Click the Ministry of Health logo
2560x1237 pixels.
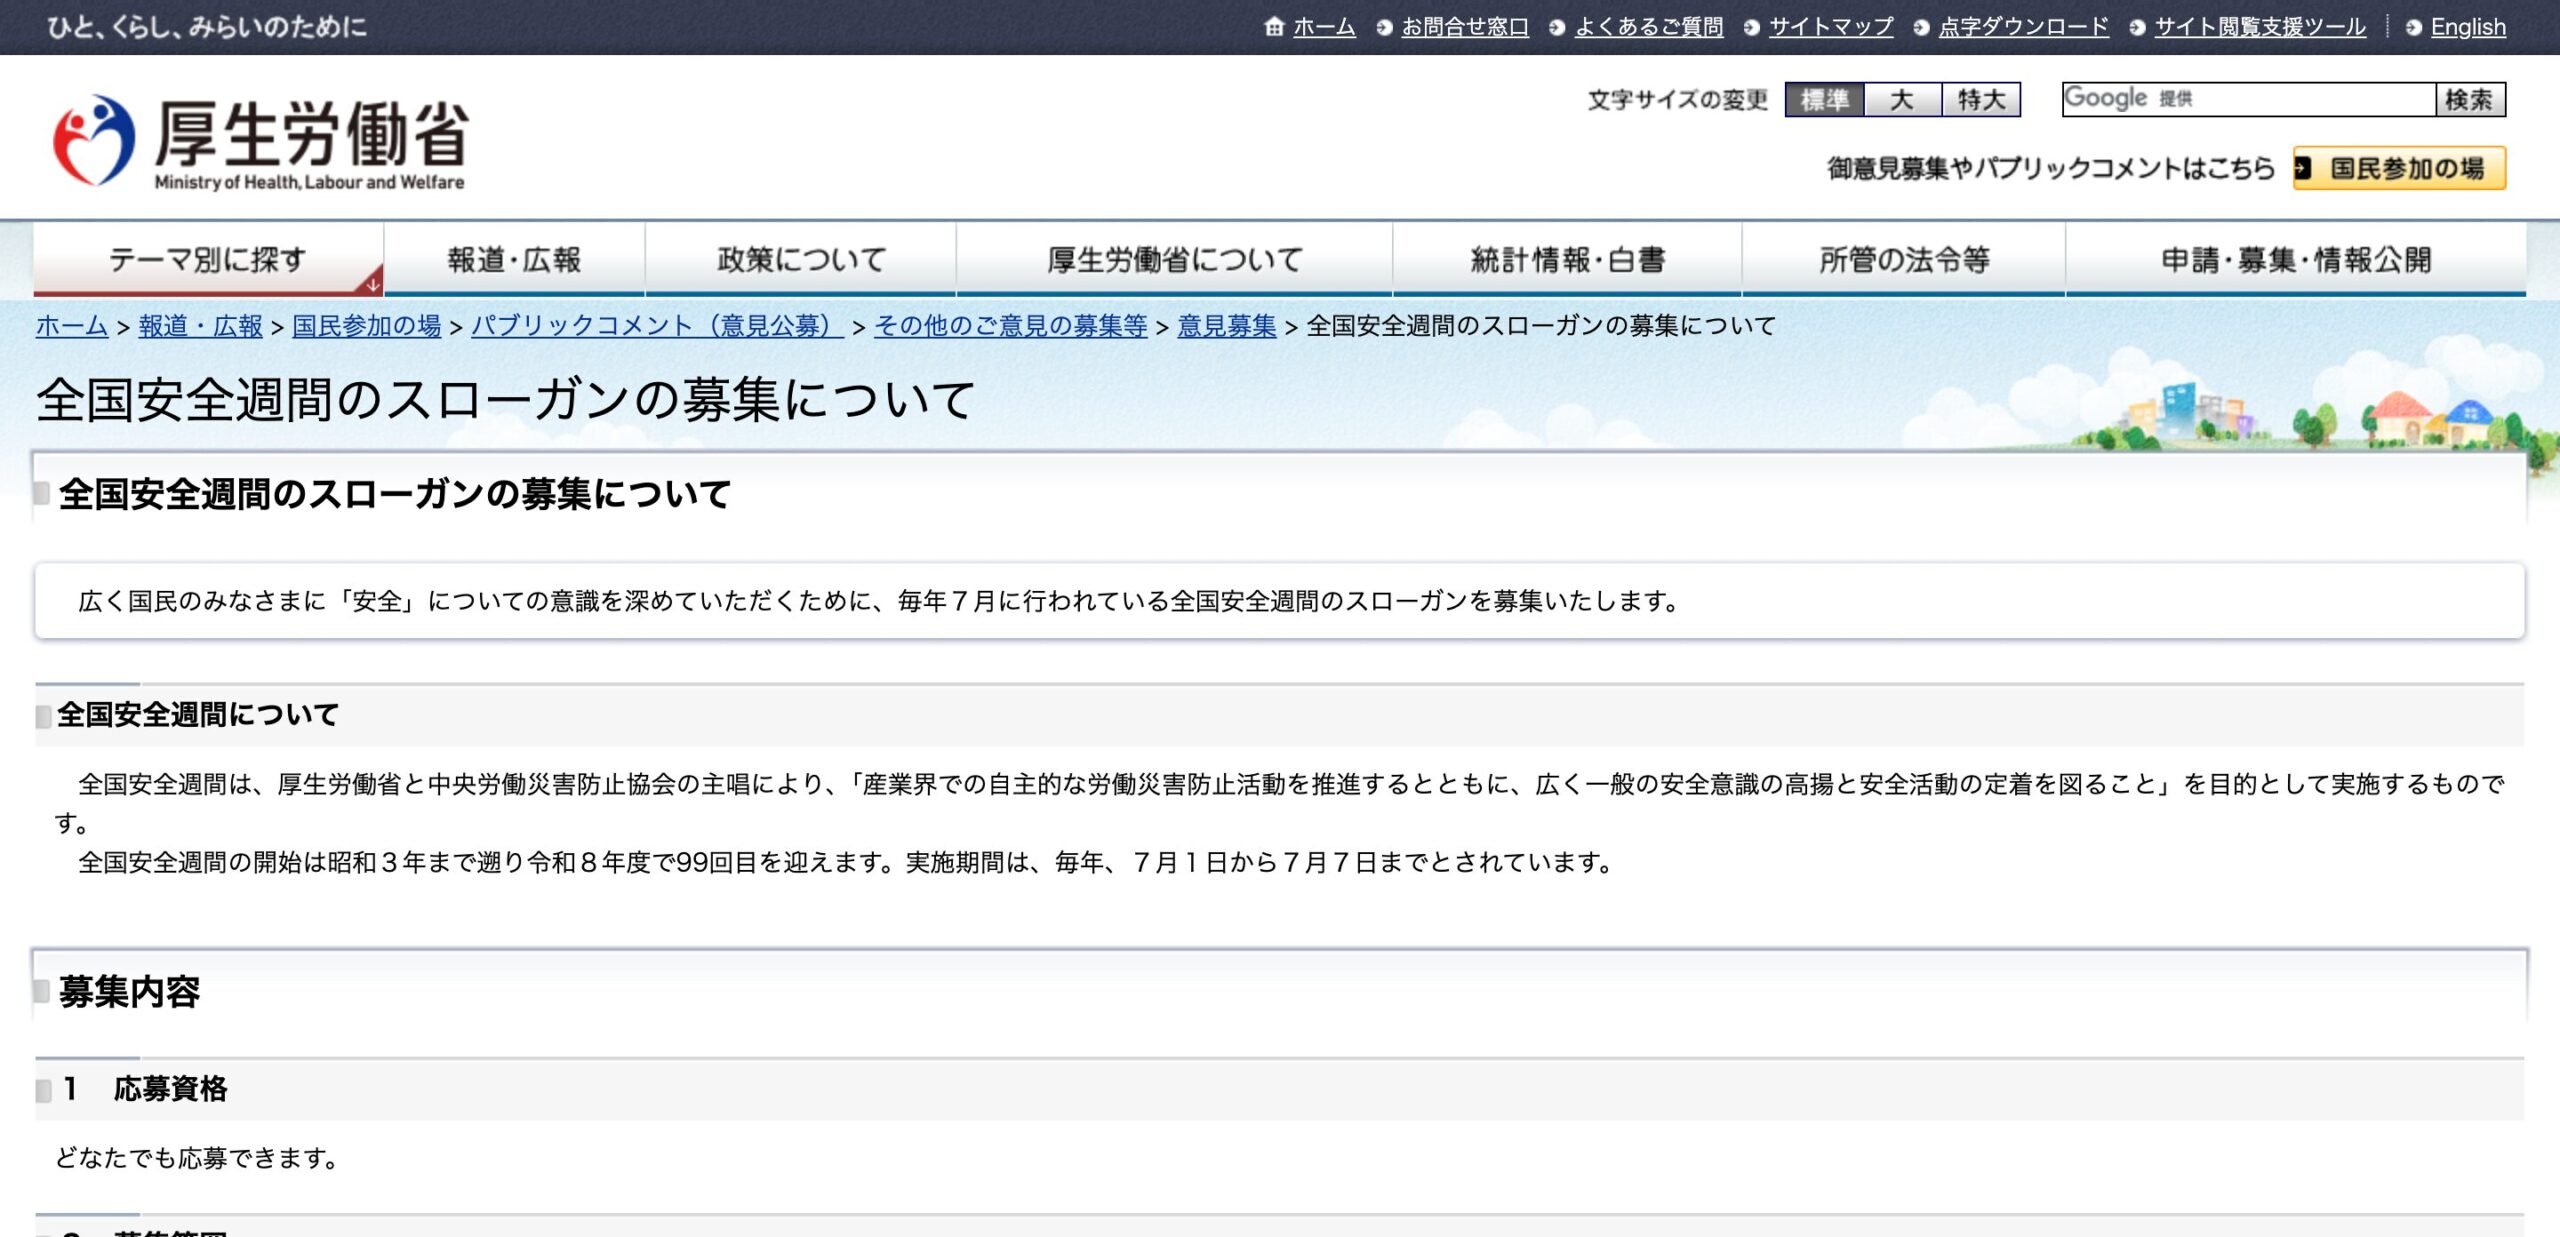coord(260,143)
